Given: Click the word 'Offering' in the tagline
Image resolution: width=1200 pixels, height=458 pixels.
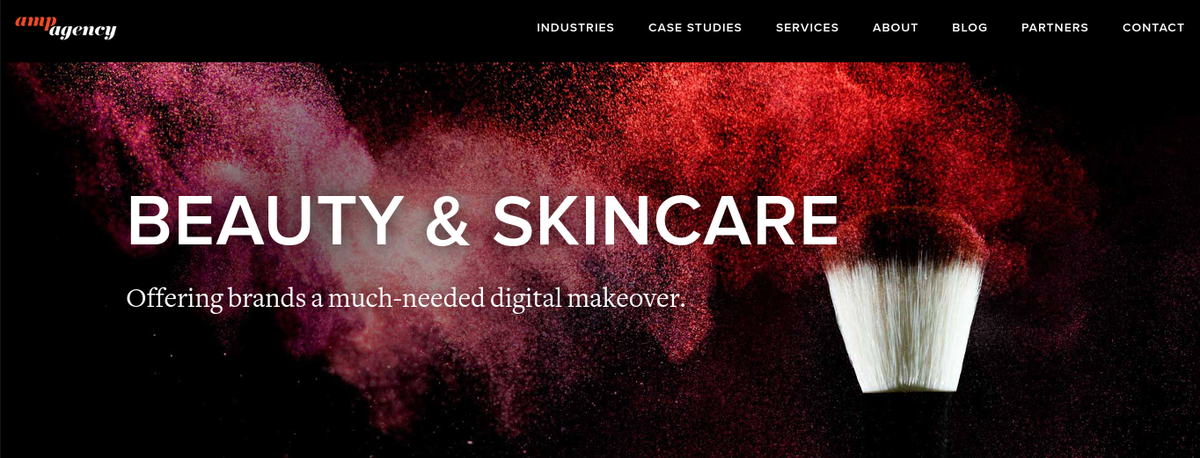Looking at the screenshot, I should (x=172, y=298).
